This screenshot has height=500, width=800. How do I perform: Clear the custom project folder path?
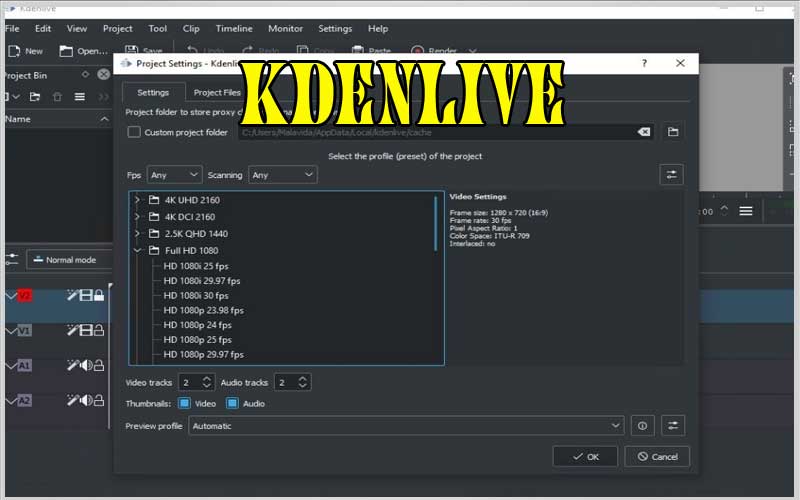pos(644,132)
